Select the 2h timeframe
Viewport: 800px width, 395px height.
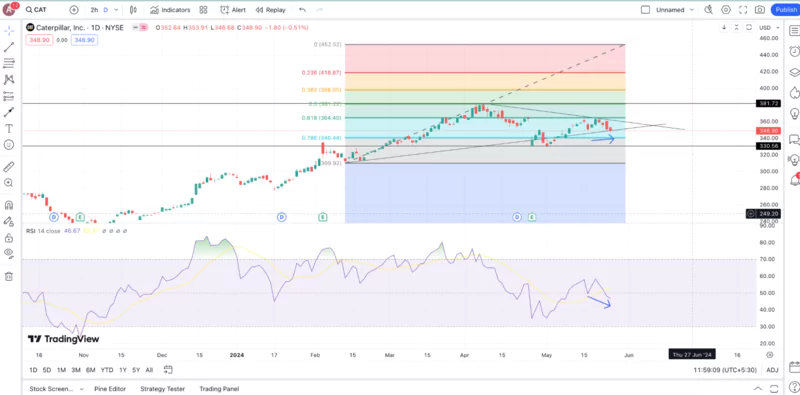(94, 10)
